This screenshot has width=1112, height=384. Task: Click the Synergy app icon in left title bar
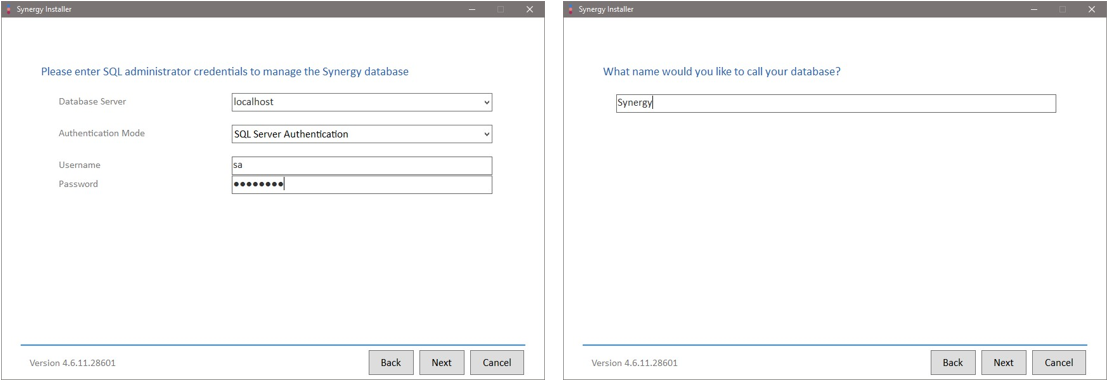tap(9, 10)
